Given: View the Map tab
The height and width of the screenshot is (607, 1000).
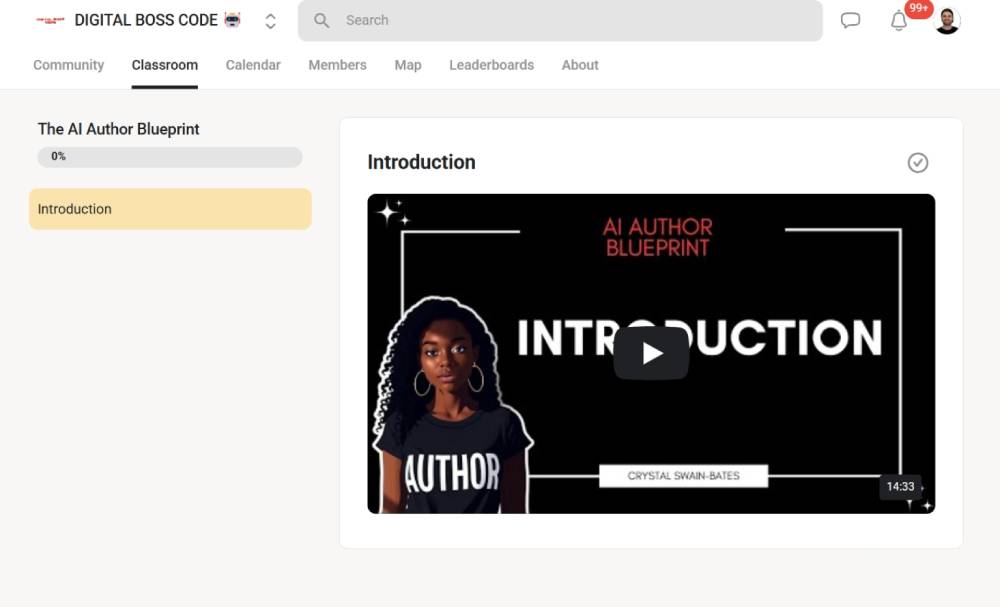Looking at the screenshot, I should (x=408, y=65).
